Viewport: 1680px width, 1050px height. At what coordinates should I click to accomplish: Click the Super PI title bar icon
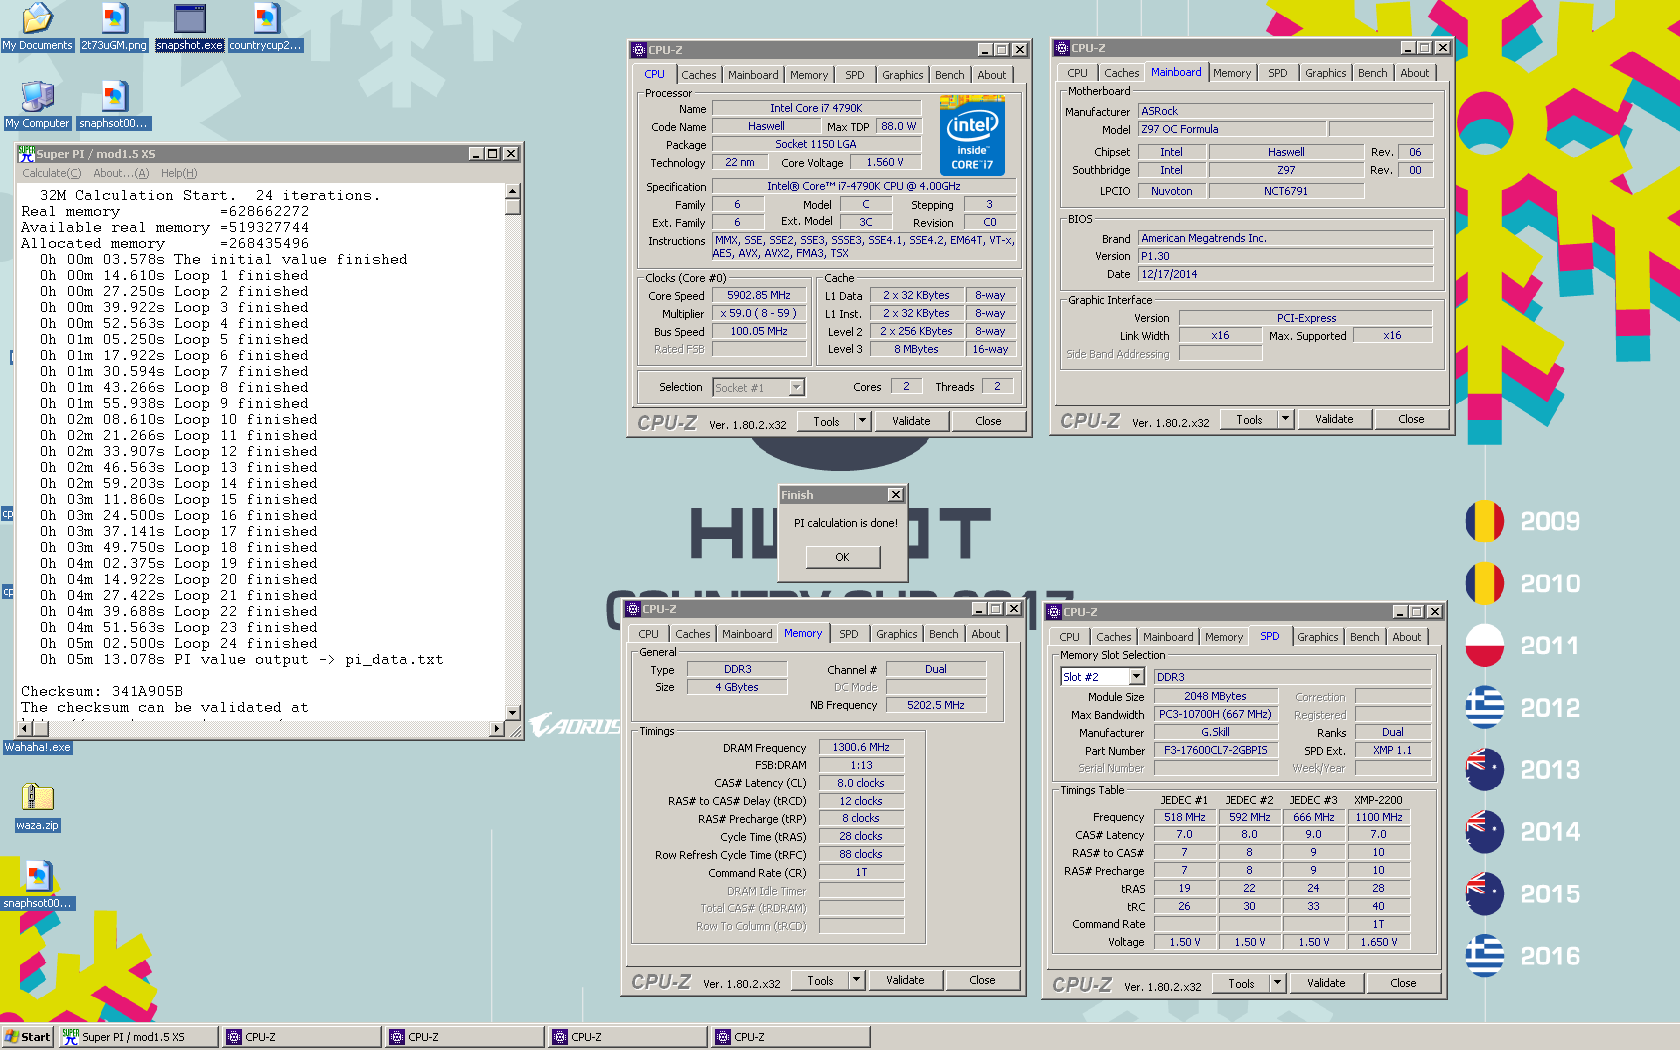pos(27,153)
